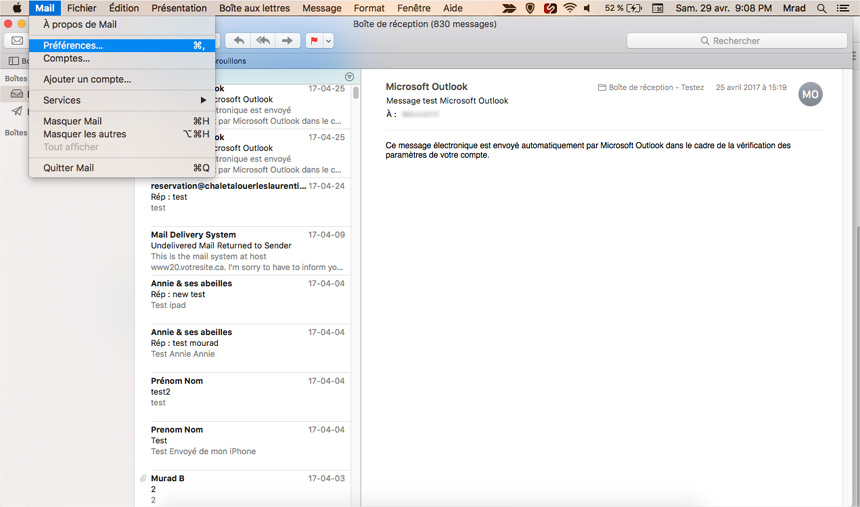Click the Forward arrow button

[x=287, y=41]
